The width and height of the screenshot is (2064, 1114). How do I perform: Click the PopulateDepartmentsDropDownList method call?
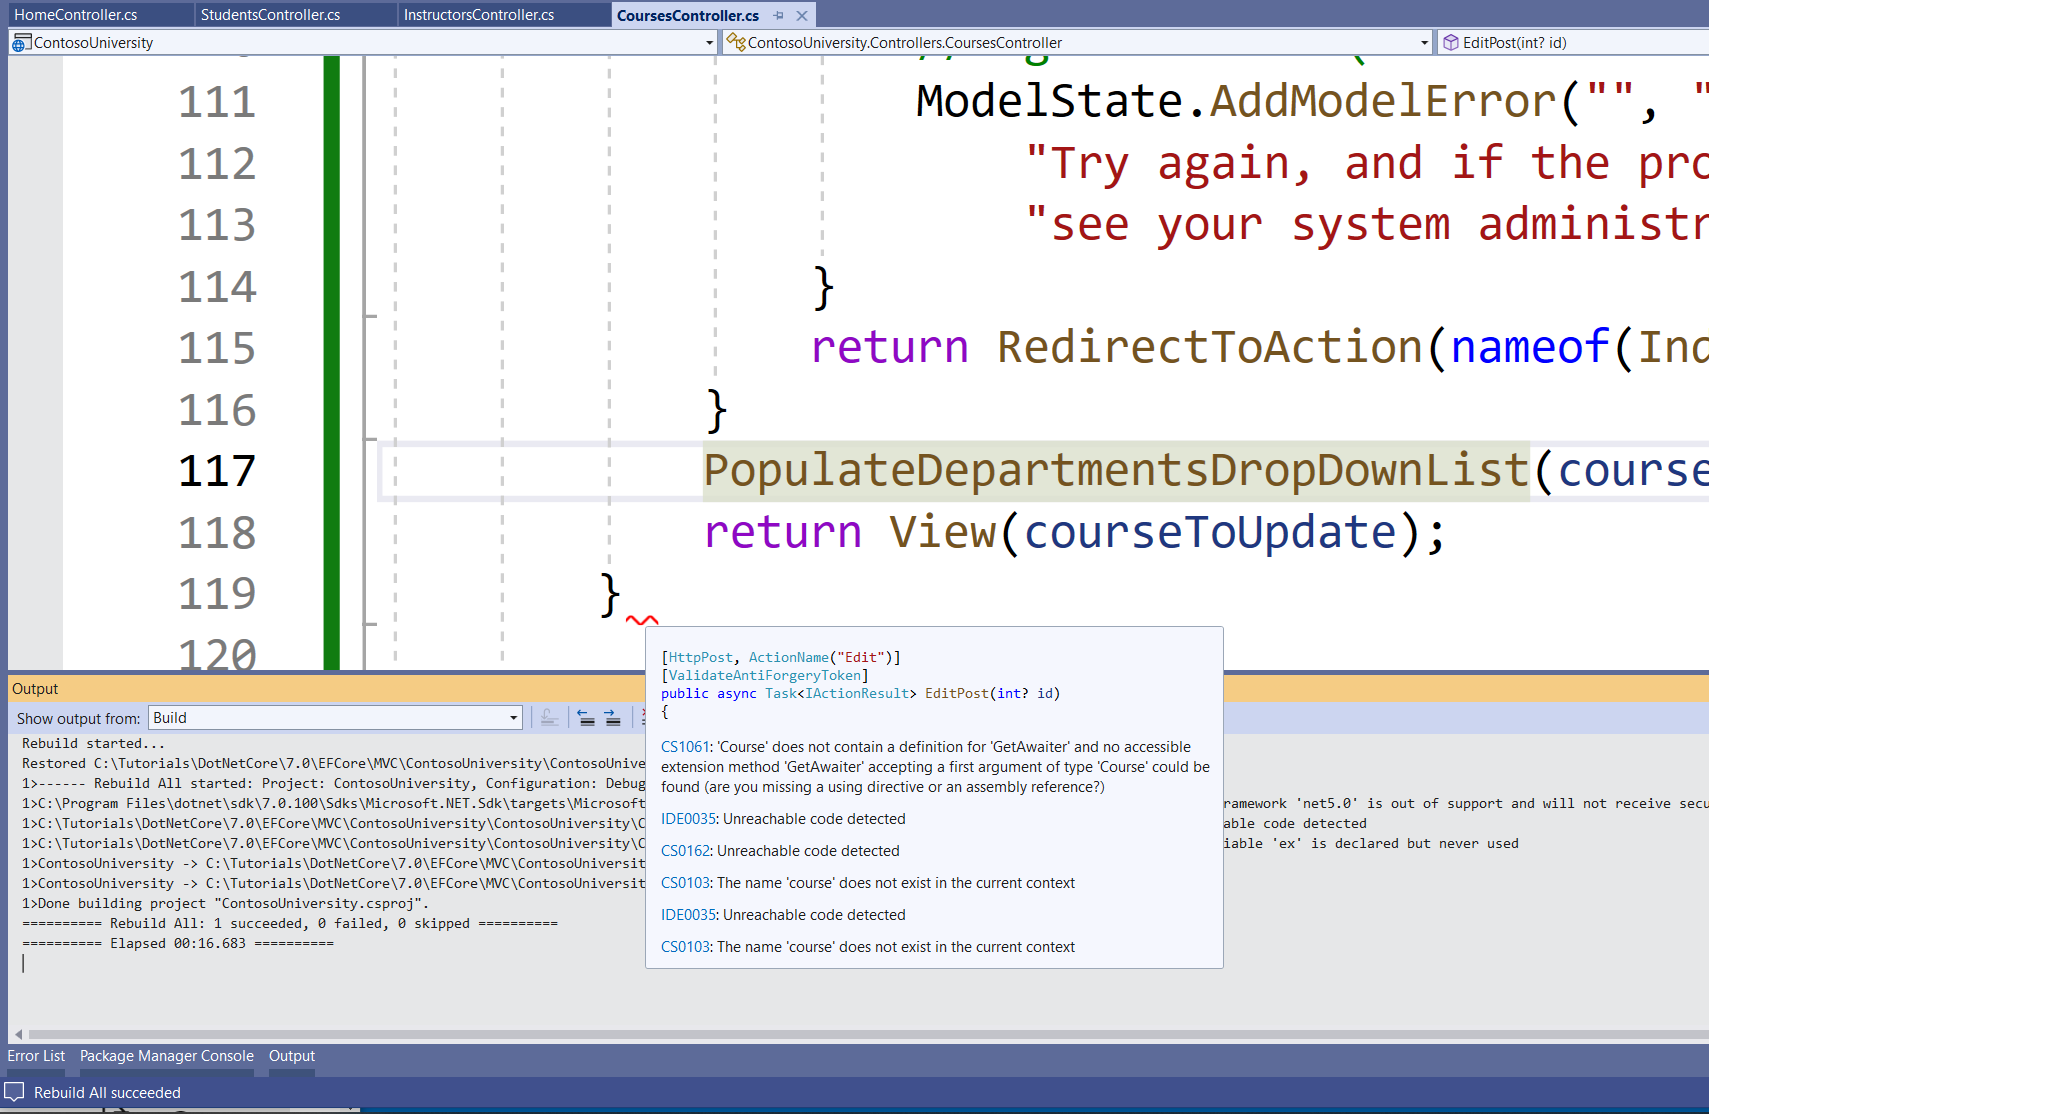click(1116, 471)
